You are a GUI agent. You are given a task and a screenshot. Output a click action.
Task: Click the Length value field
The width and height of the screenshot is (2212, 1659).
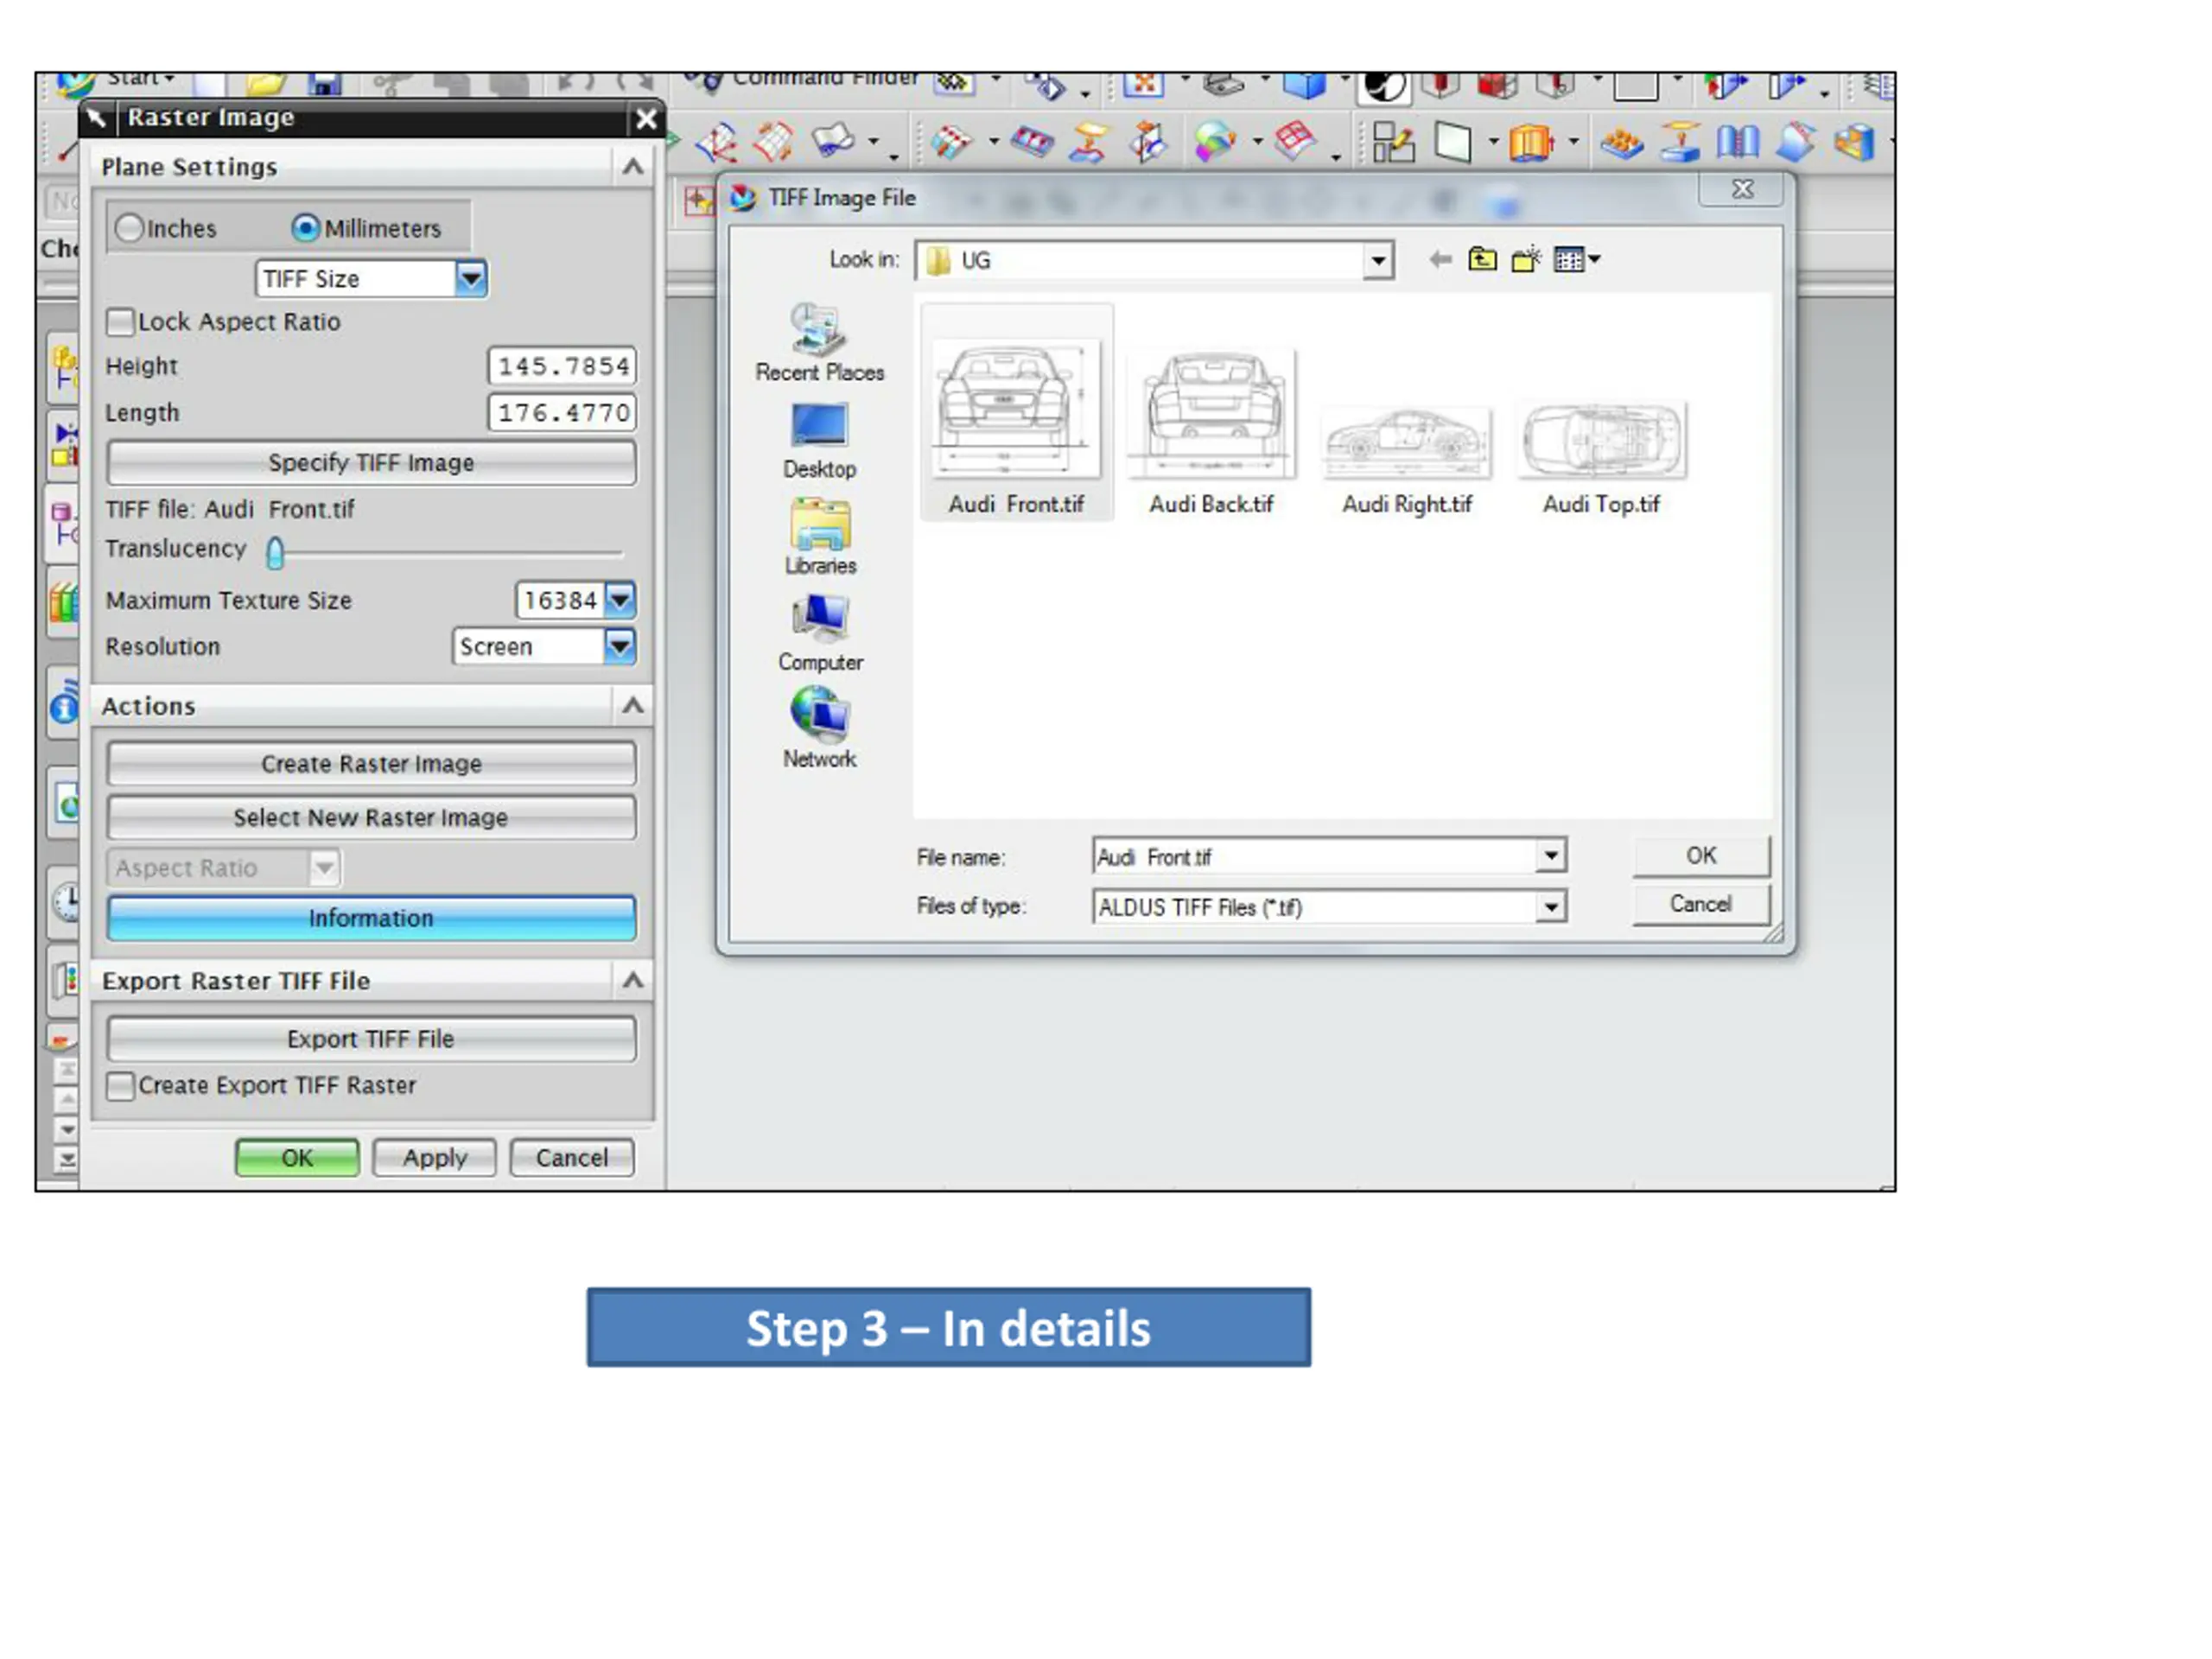[562, 413]
